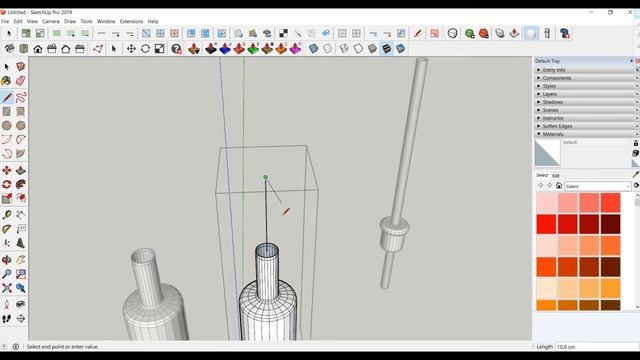Select the Freehand tool
The width and height of the screenshot is (640, 360).
pos(21,98)
